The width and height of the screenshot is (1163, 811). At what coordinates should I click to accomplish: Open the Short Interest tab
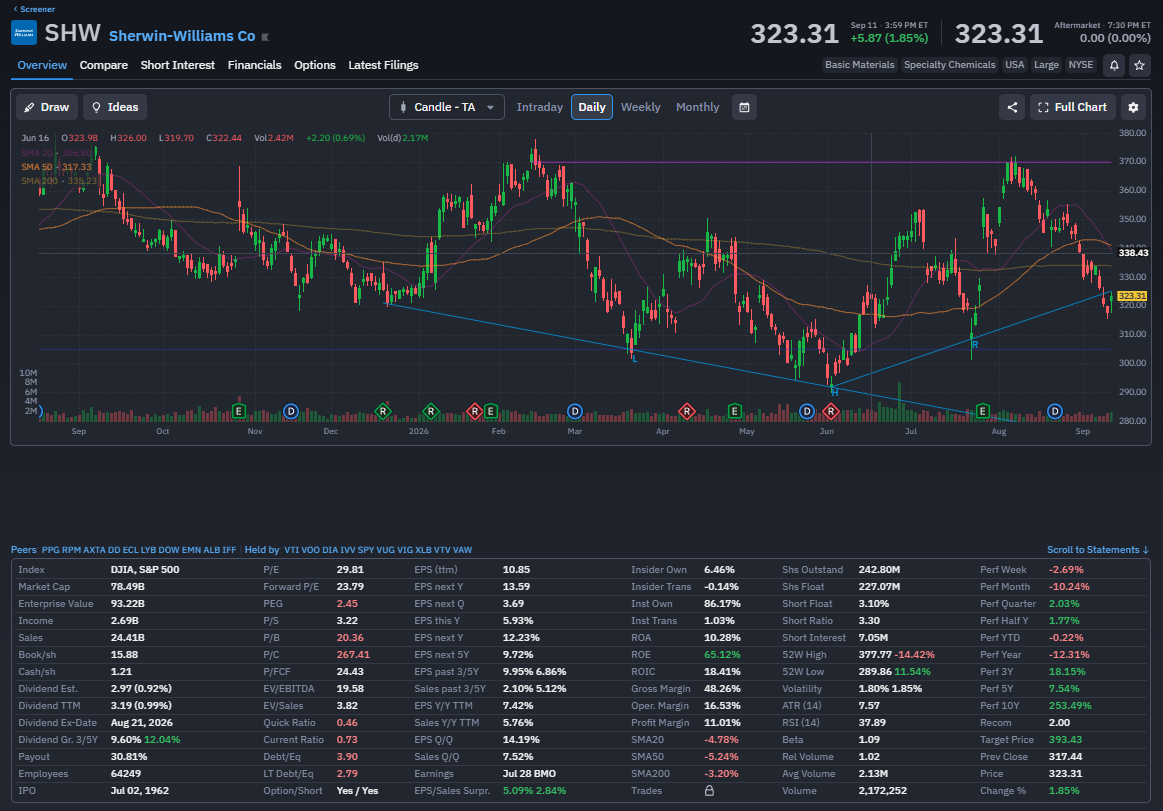click(x=177, y=65)
